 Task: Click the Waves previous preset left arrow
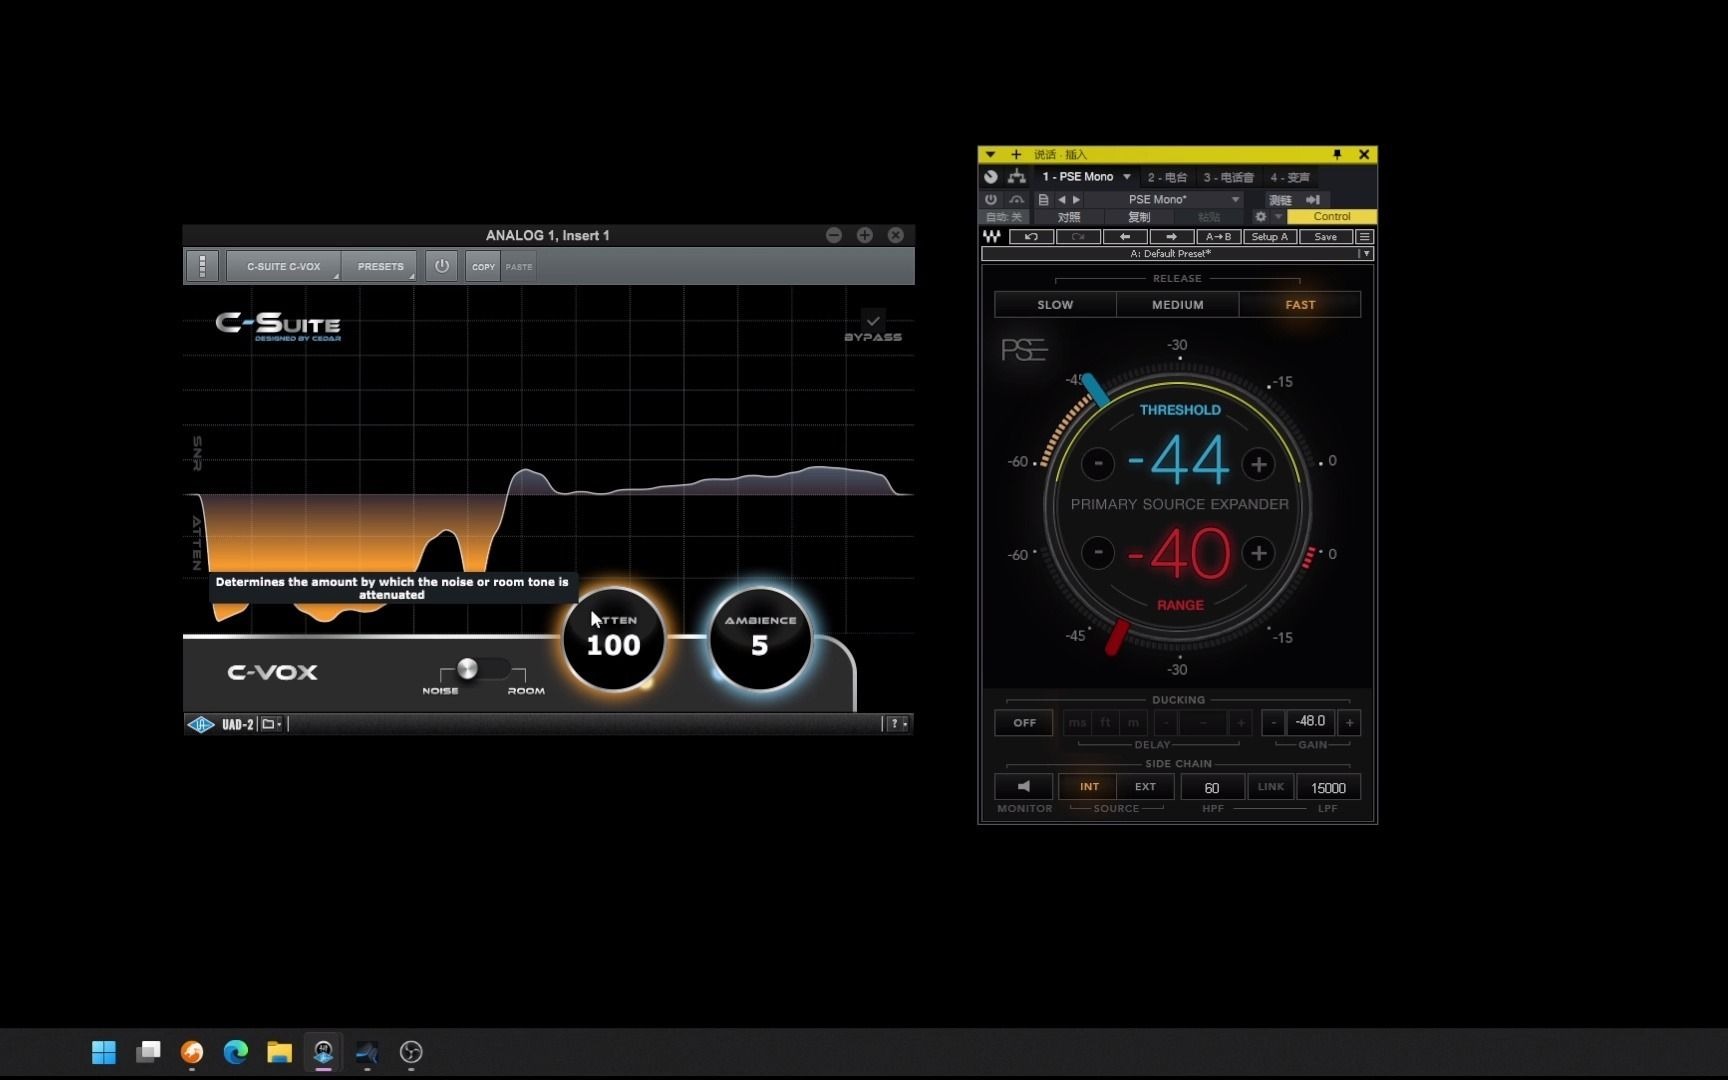pyautogui.click(x=1125, y=237)
